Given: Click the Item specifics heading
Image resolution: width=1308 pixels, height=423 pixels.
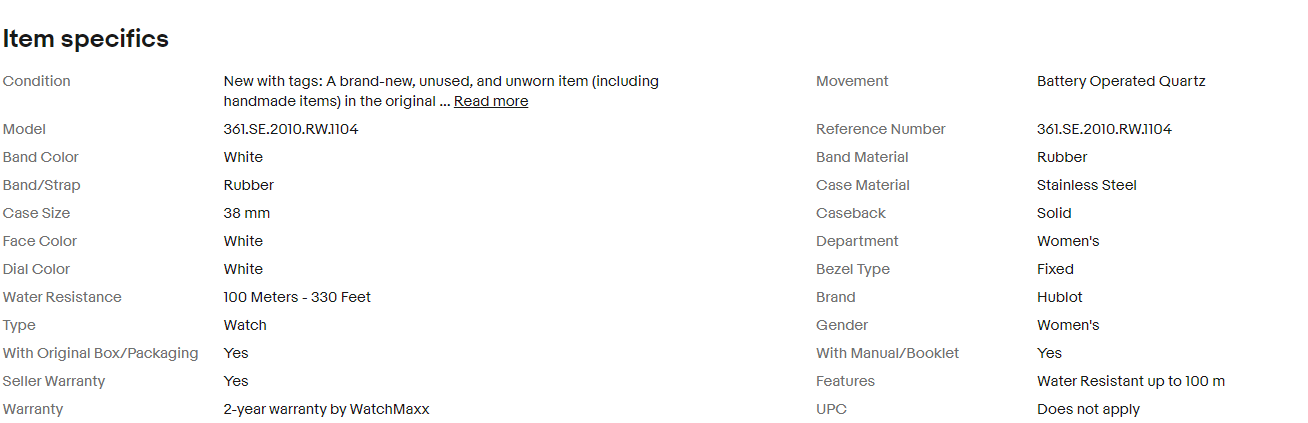Looking at the screenshot, I should (85, 39).
